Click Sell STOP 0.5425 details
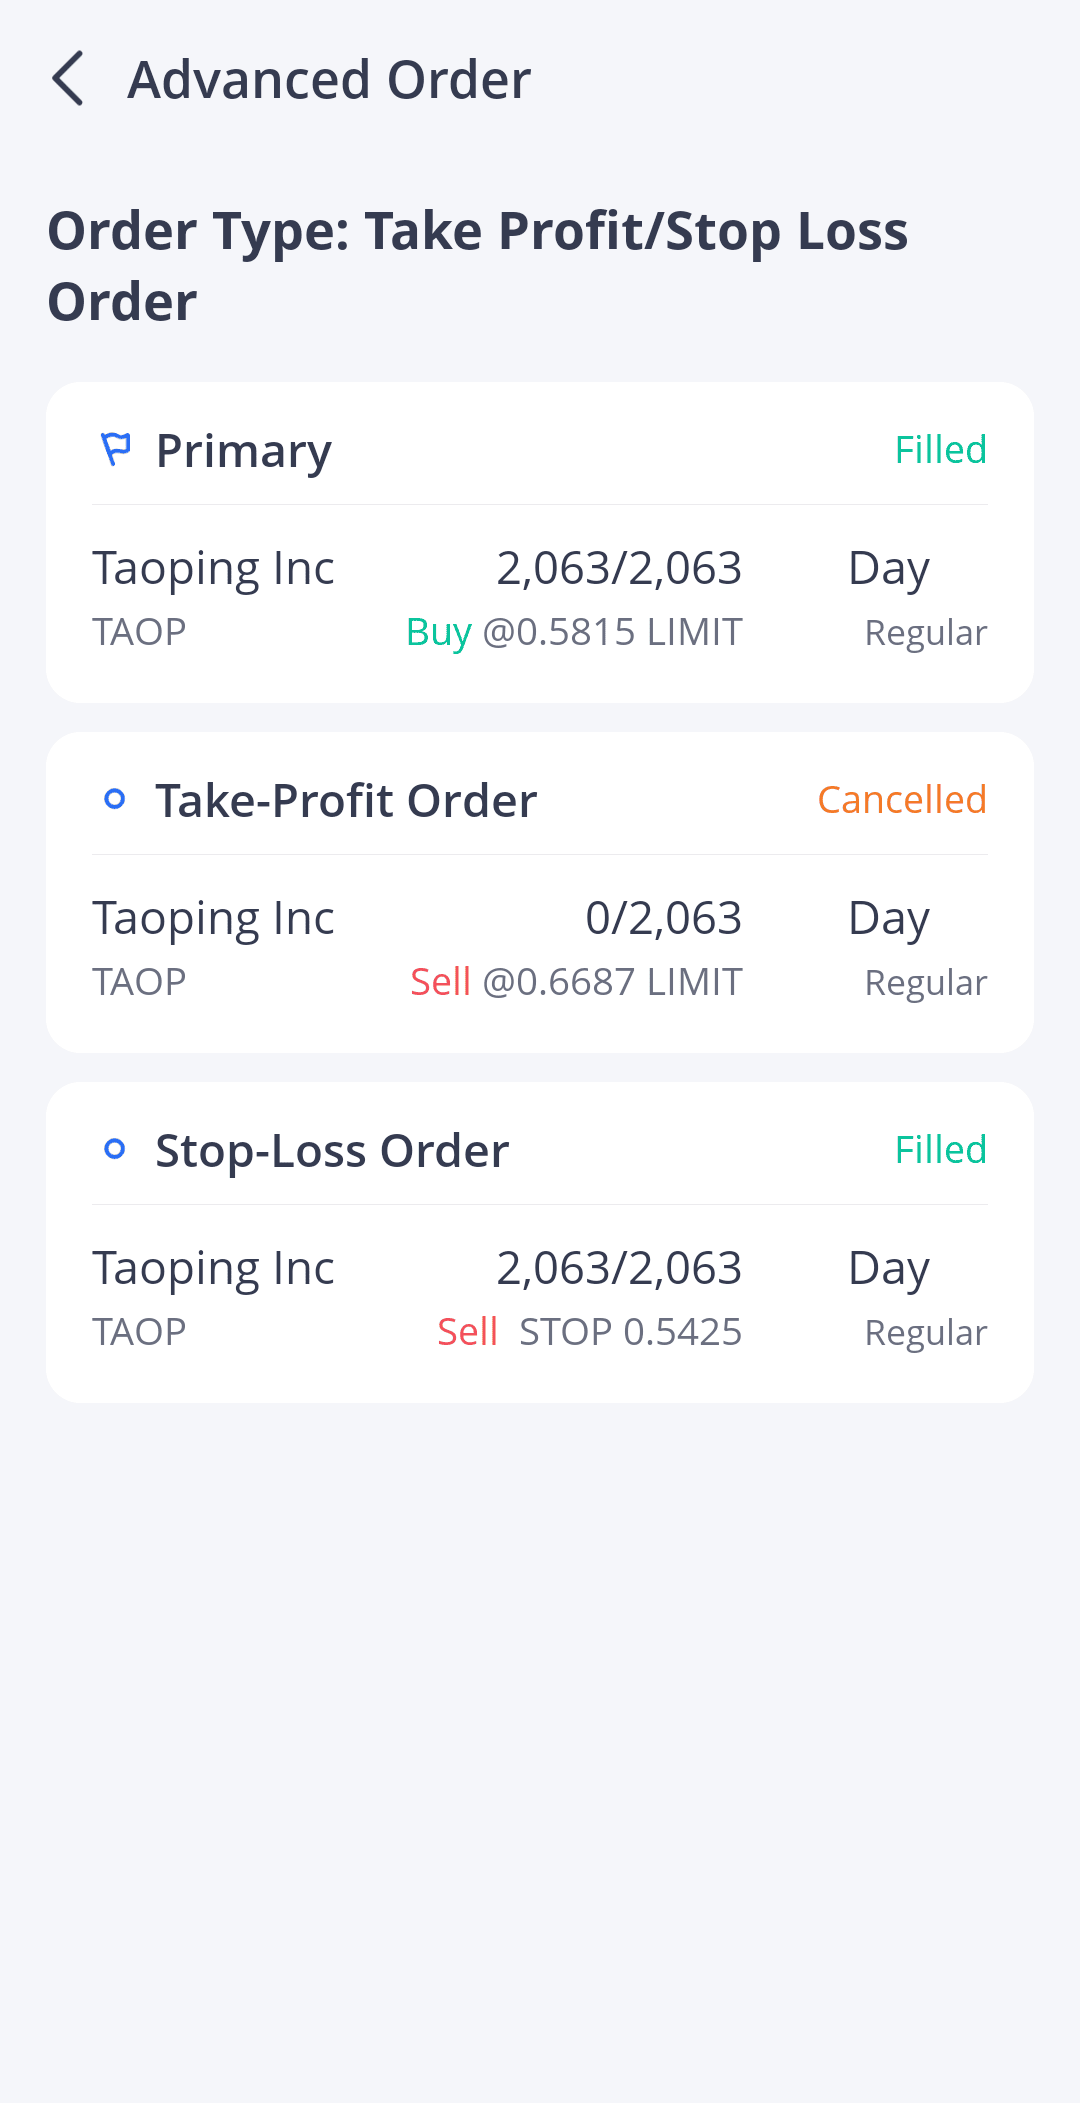 coord(589,1333)
